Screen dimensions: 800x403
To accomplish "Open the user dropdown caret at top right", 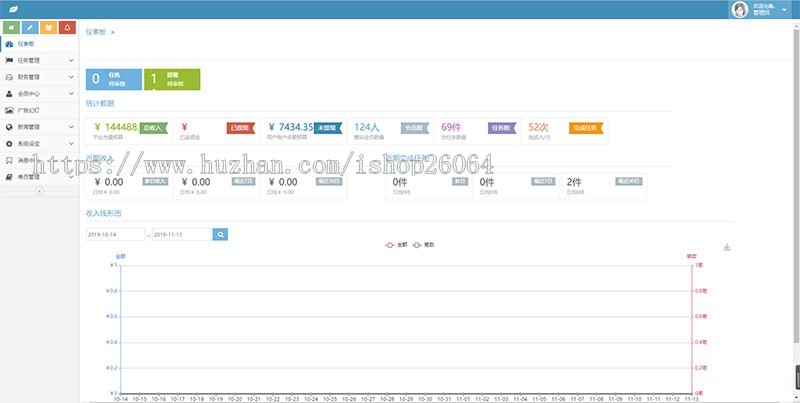I will pos(784,10).
